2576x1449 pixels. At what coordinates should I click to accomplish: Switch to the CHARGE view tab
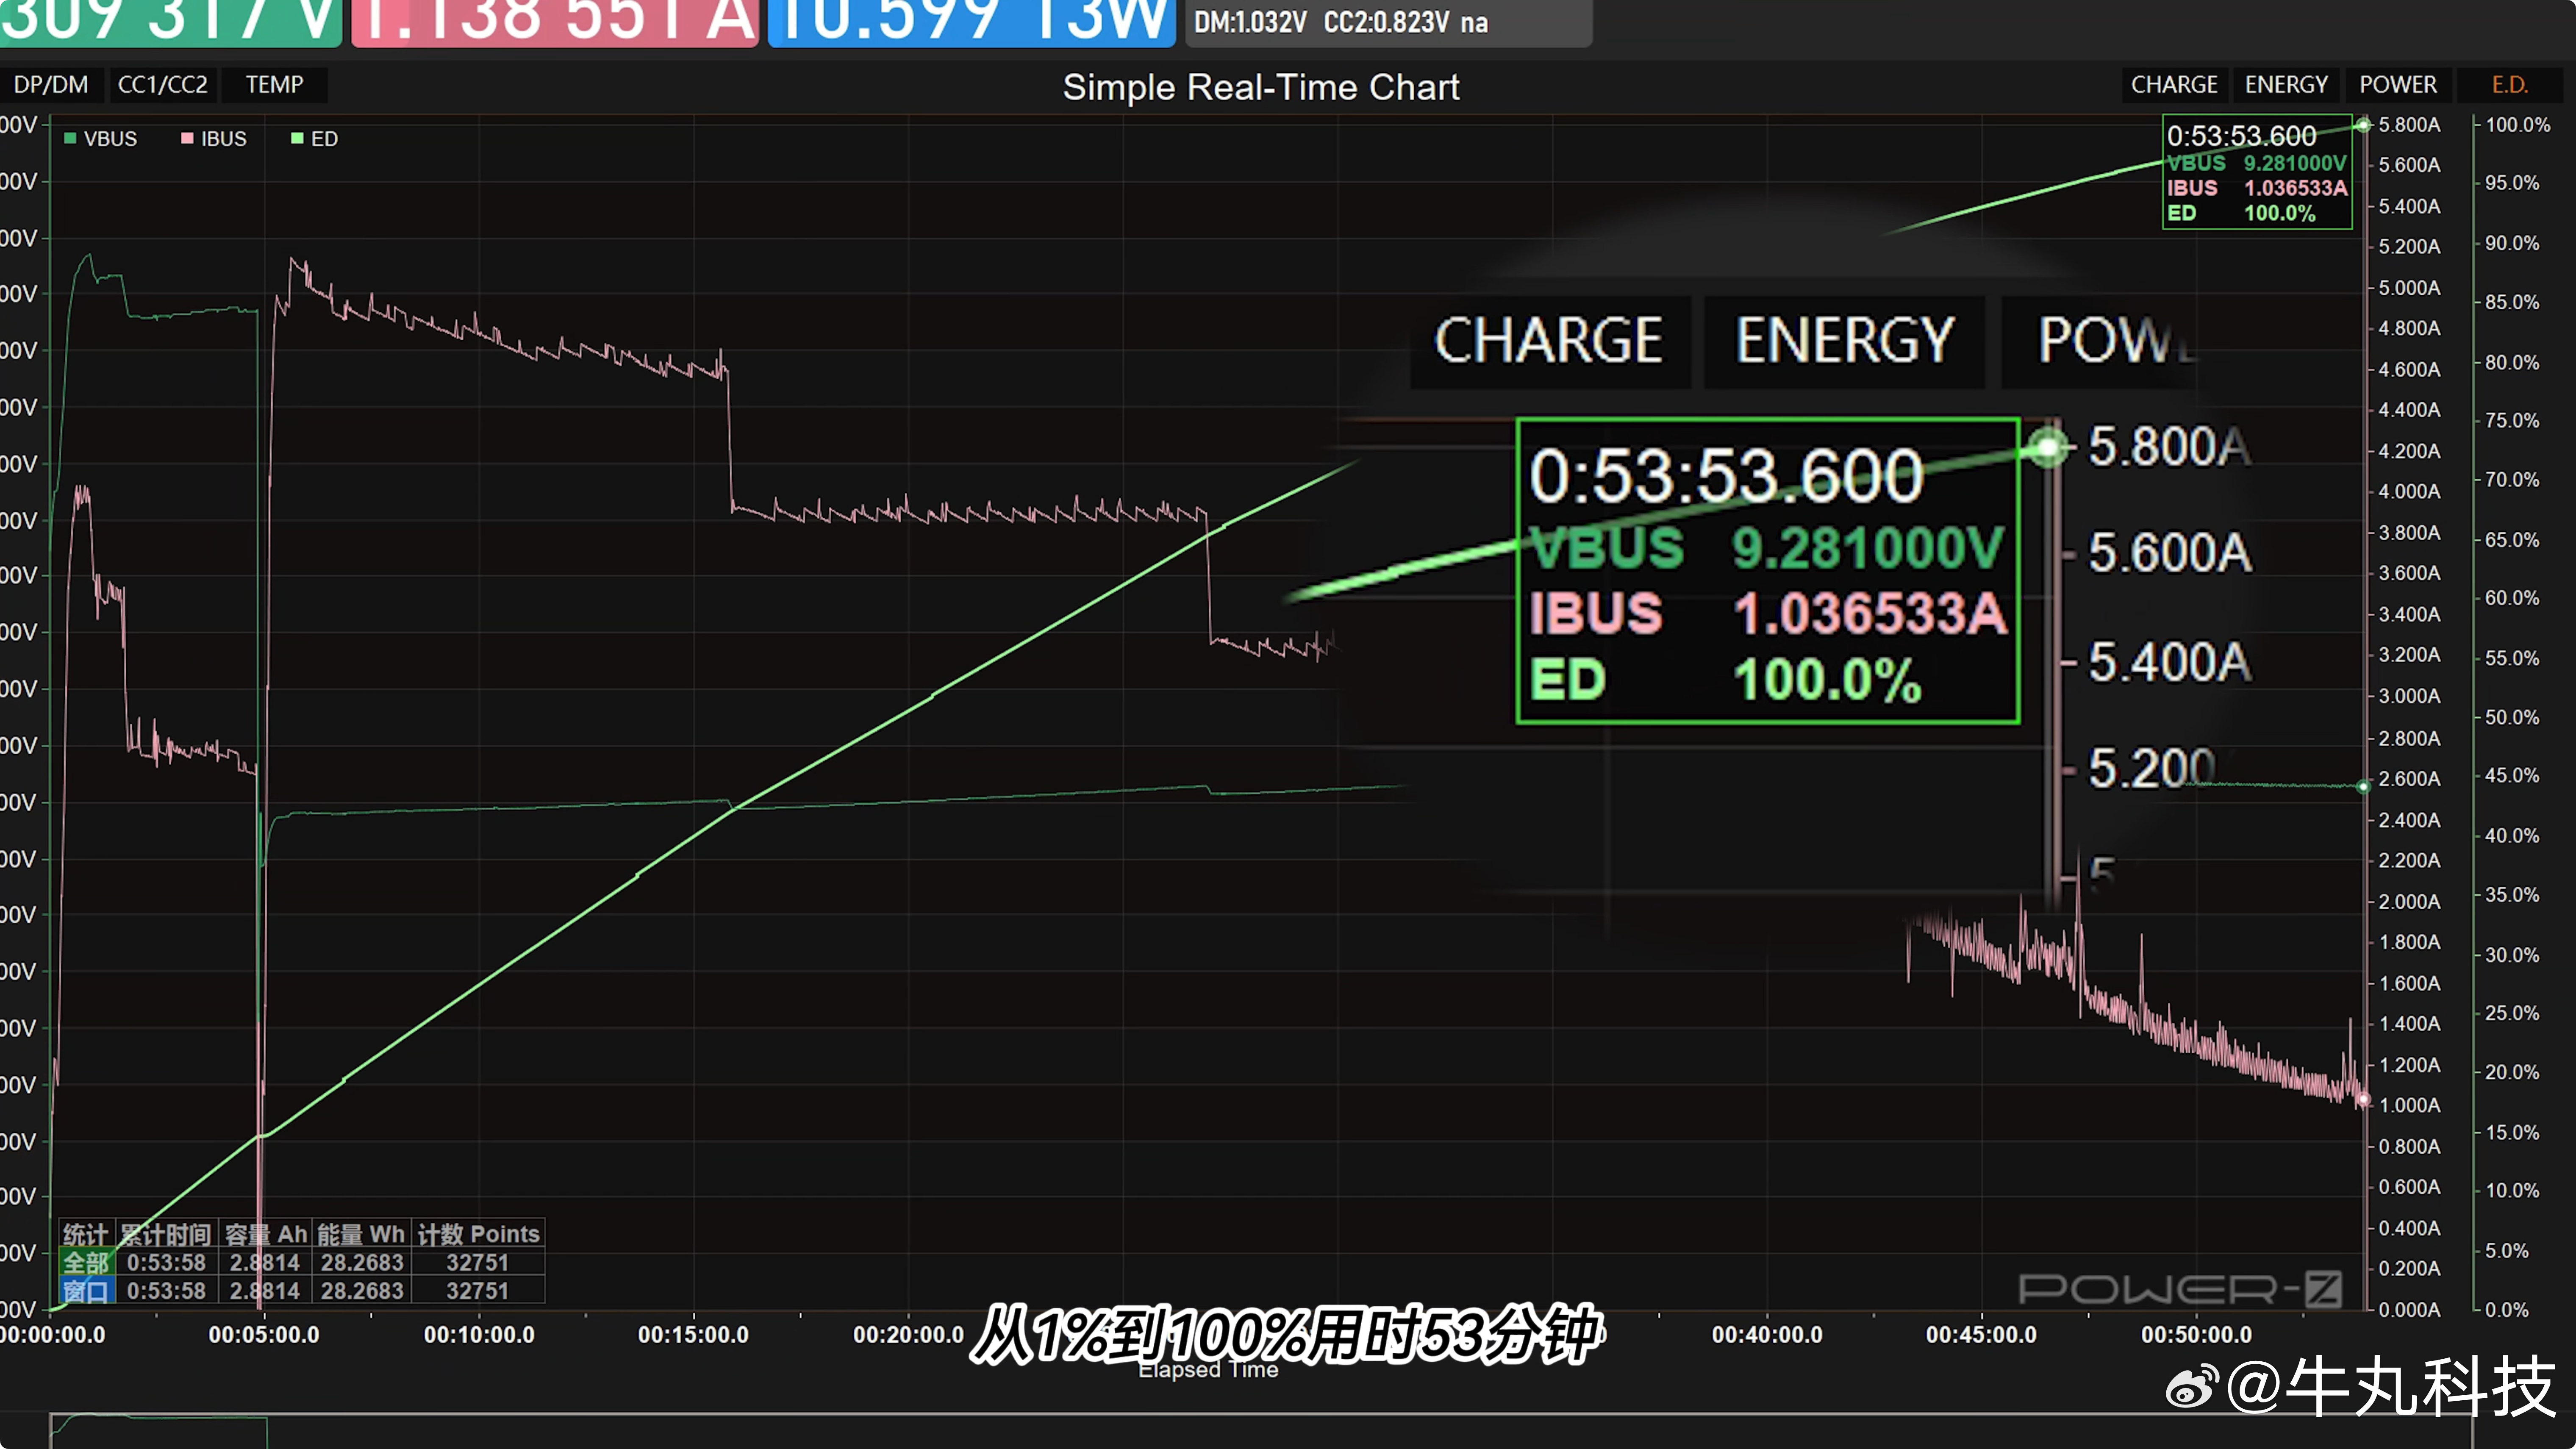tap(2174, 85)
